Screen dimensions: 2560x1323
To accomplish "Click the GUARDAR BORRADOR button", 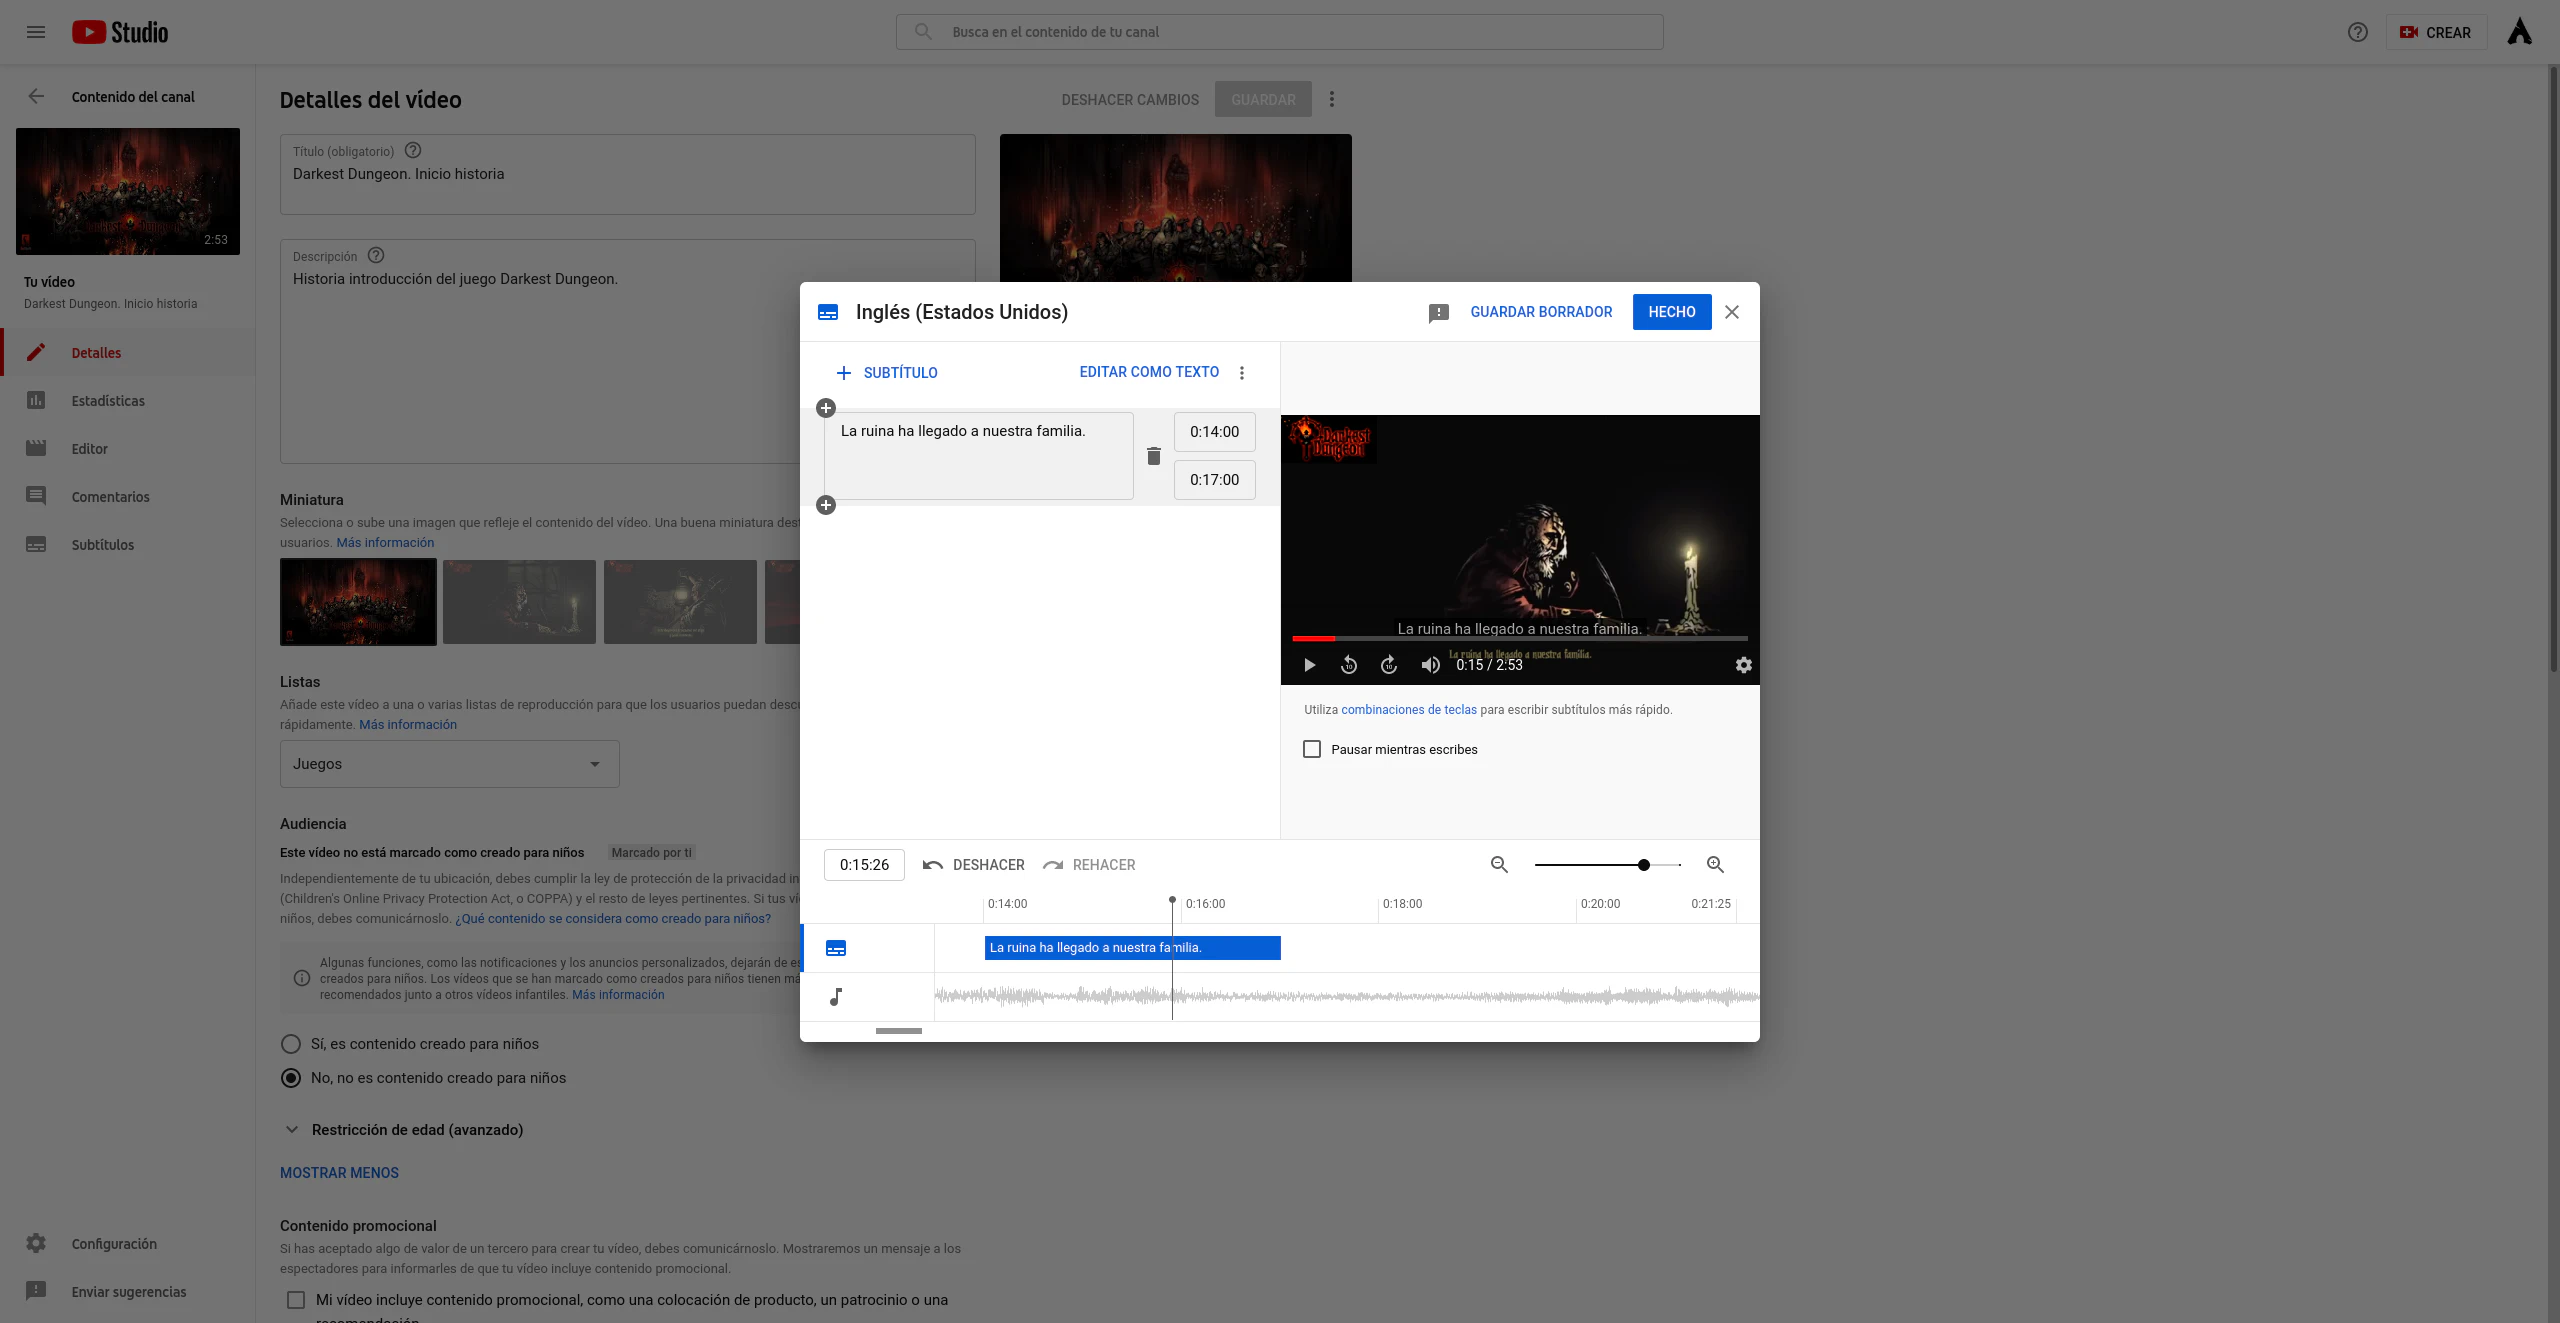I will [1541, 312].
